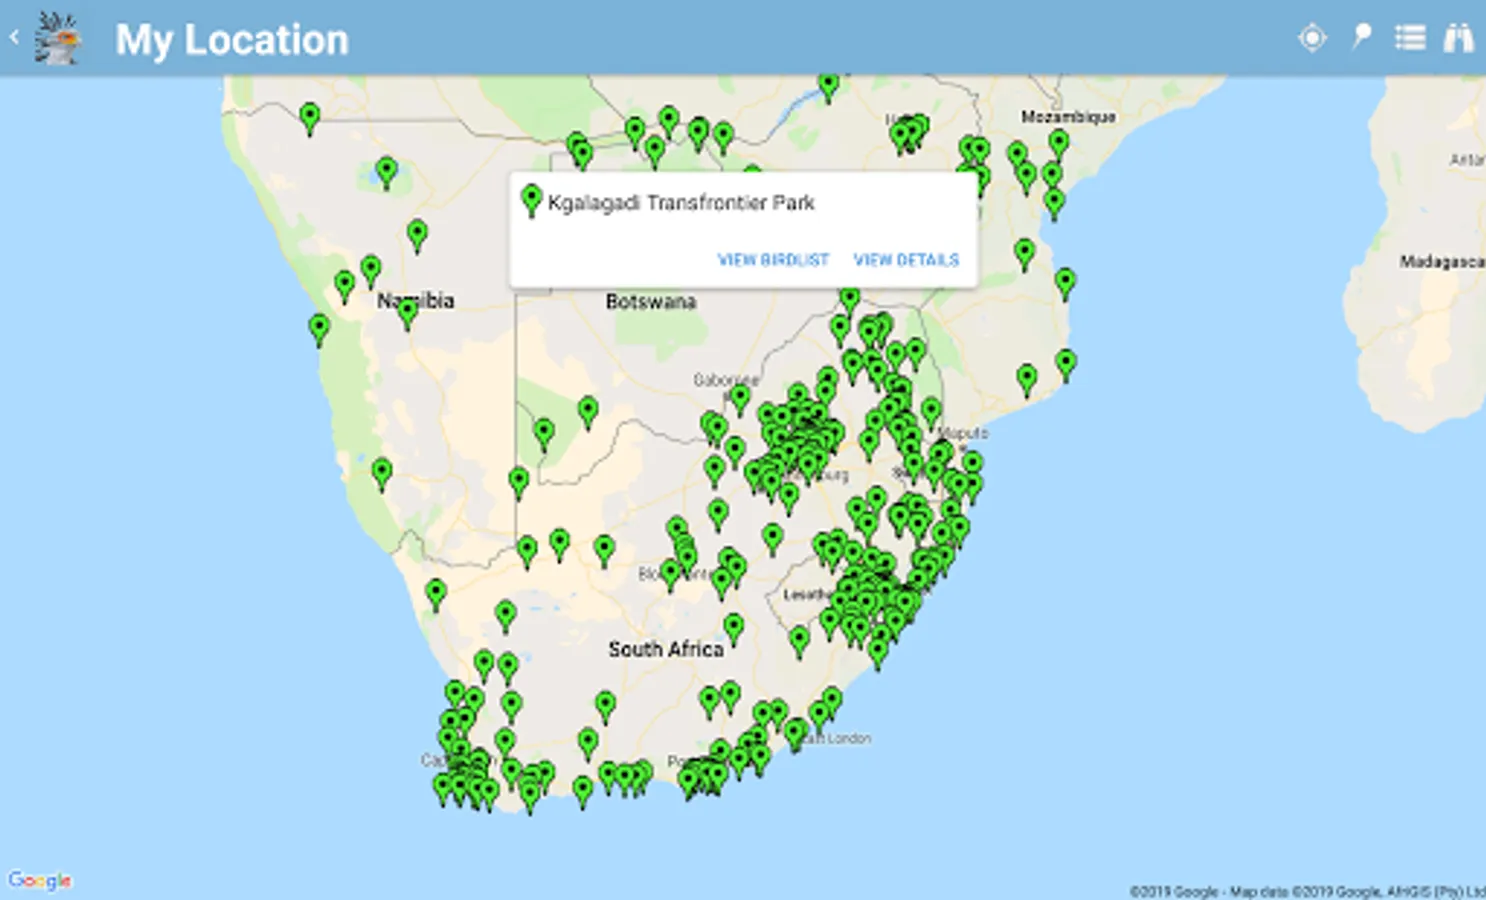Tap the Madagascar label on map
The image size is (1486, 900).
1442,262
